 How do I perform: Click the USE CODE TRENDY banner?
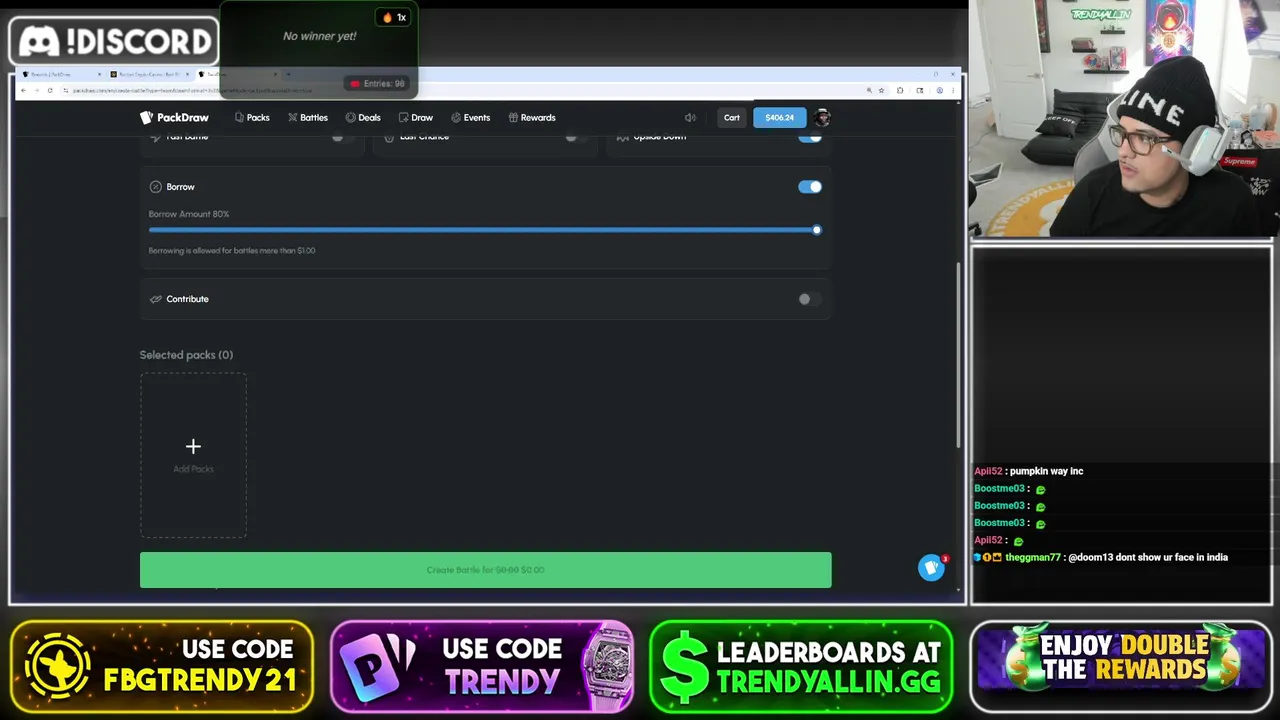pos(482,667)
